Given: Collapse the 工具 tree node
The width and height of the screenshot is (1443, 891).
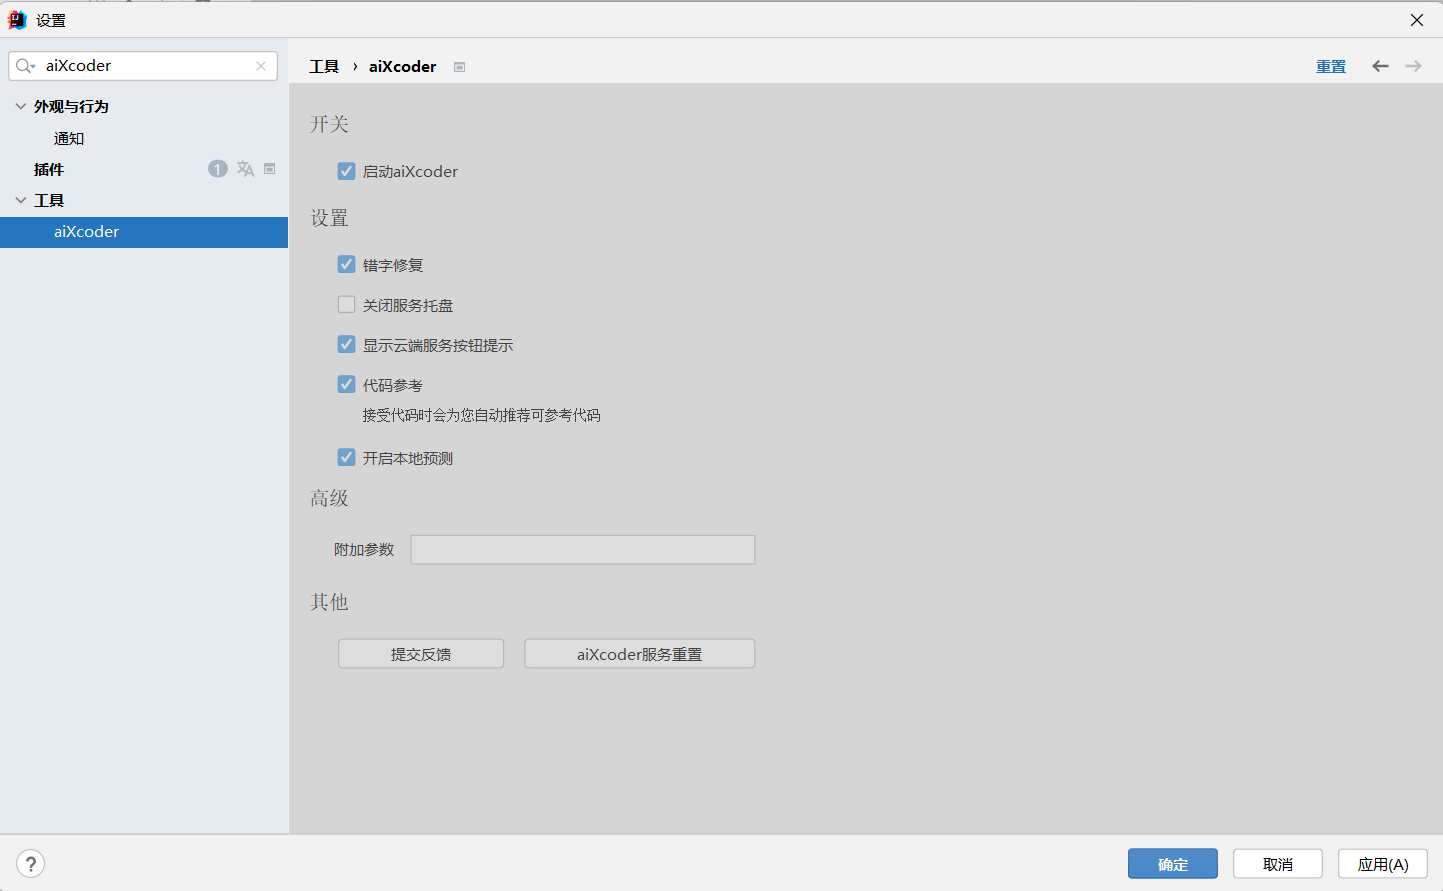Looking at the screenshot, I should (21, 200).
